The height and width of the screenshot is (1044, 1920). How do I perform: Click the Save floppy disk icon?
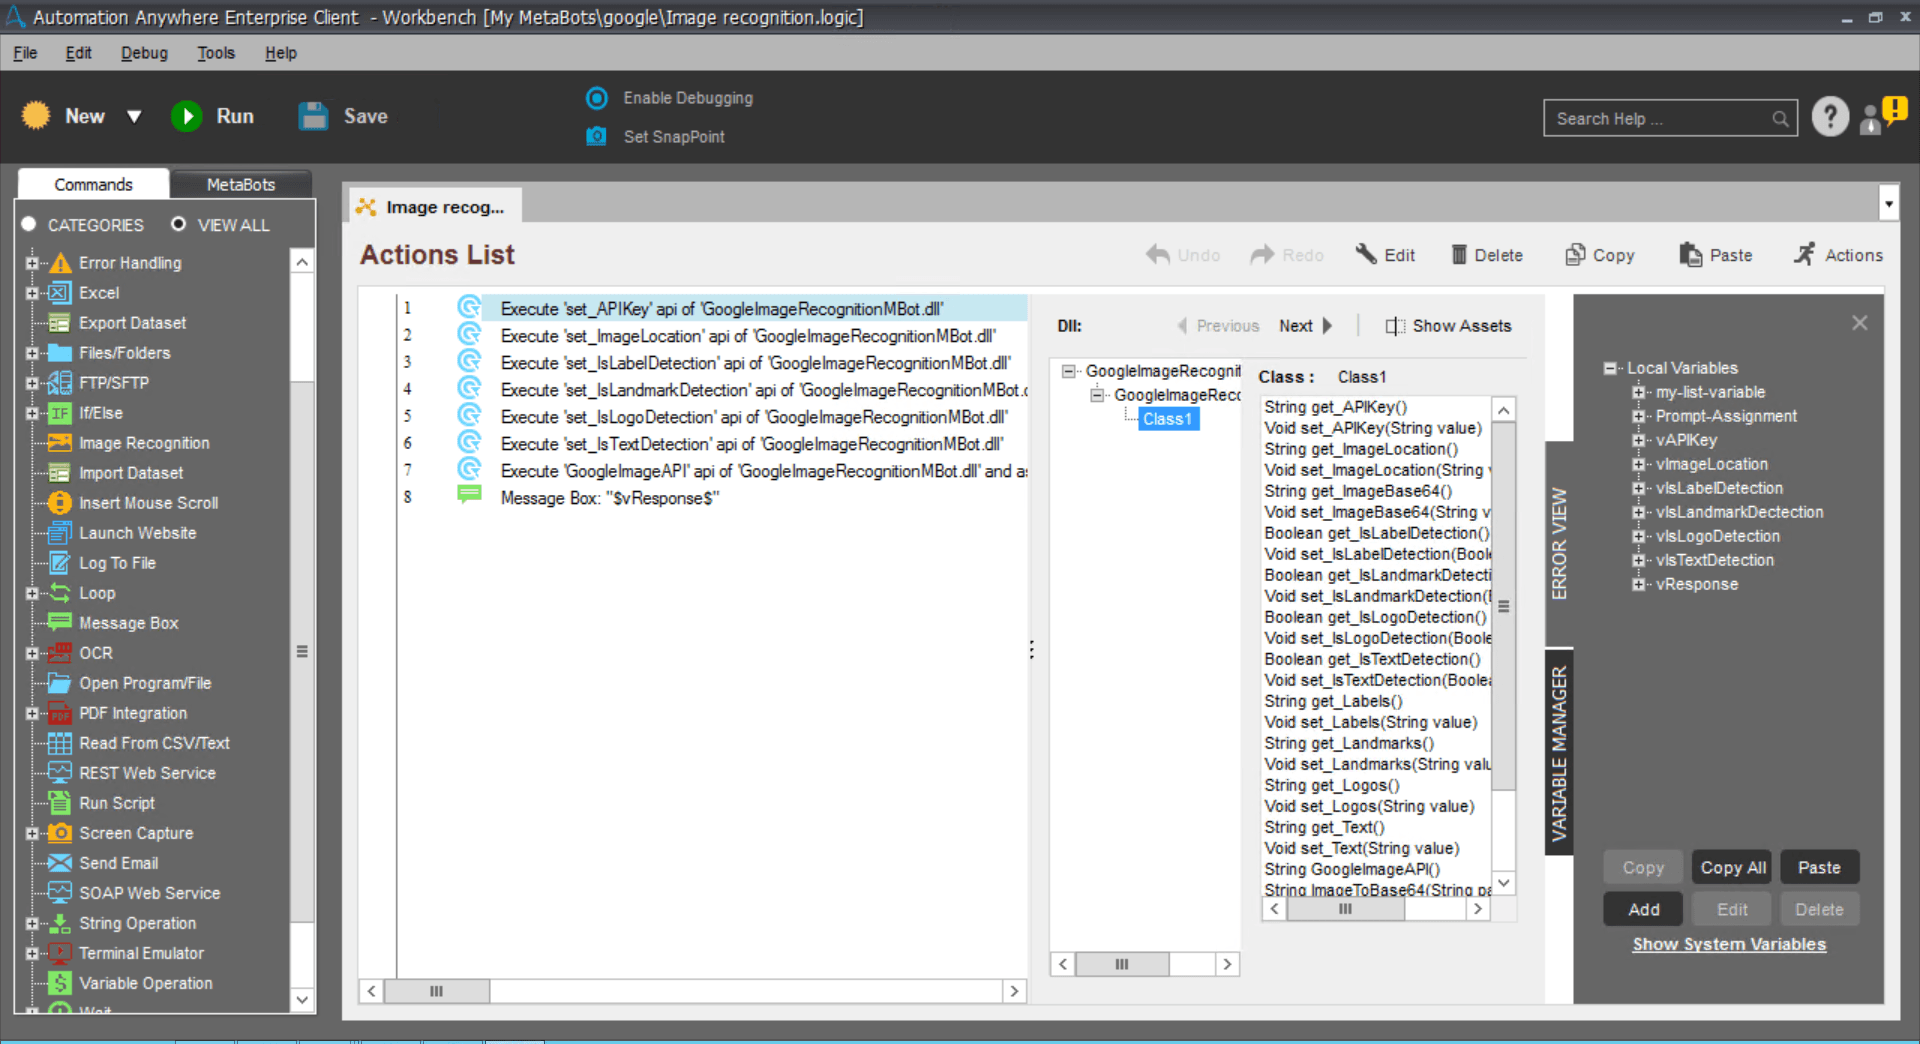[313, 116]
